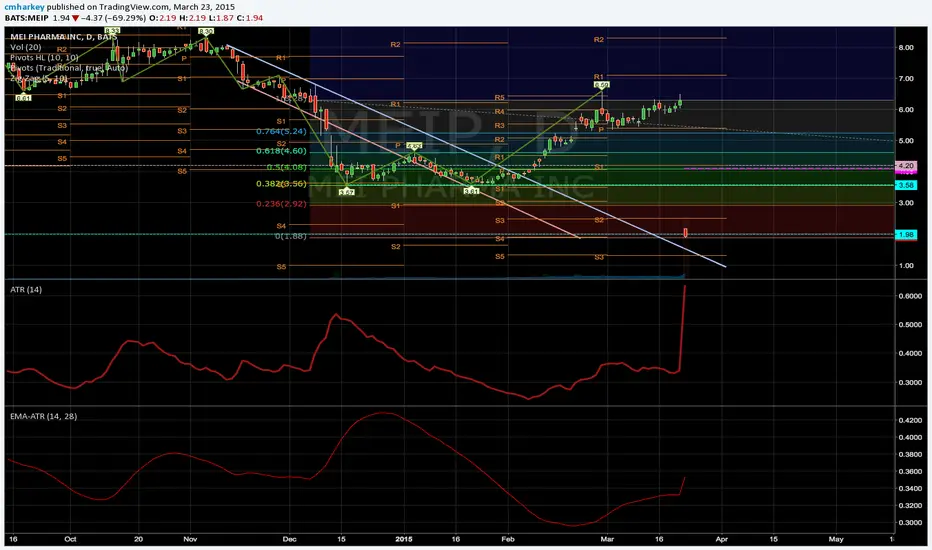Viewport: 932px width, 550px height.
Task: Click the BATS:MEIP symbol label
Action: click(x=27, y=18)
